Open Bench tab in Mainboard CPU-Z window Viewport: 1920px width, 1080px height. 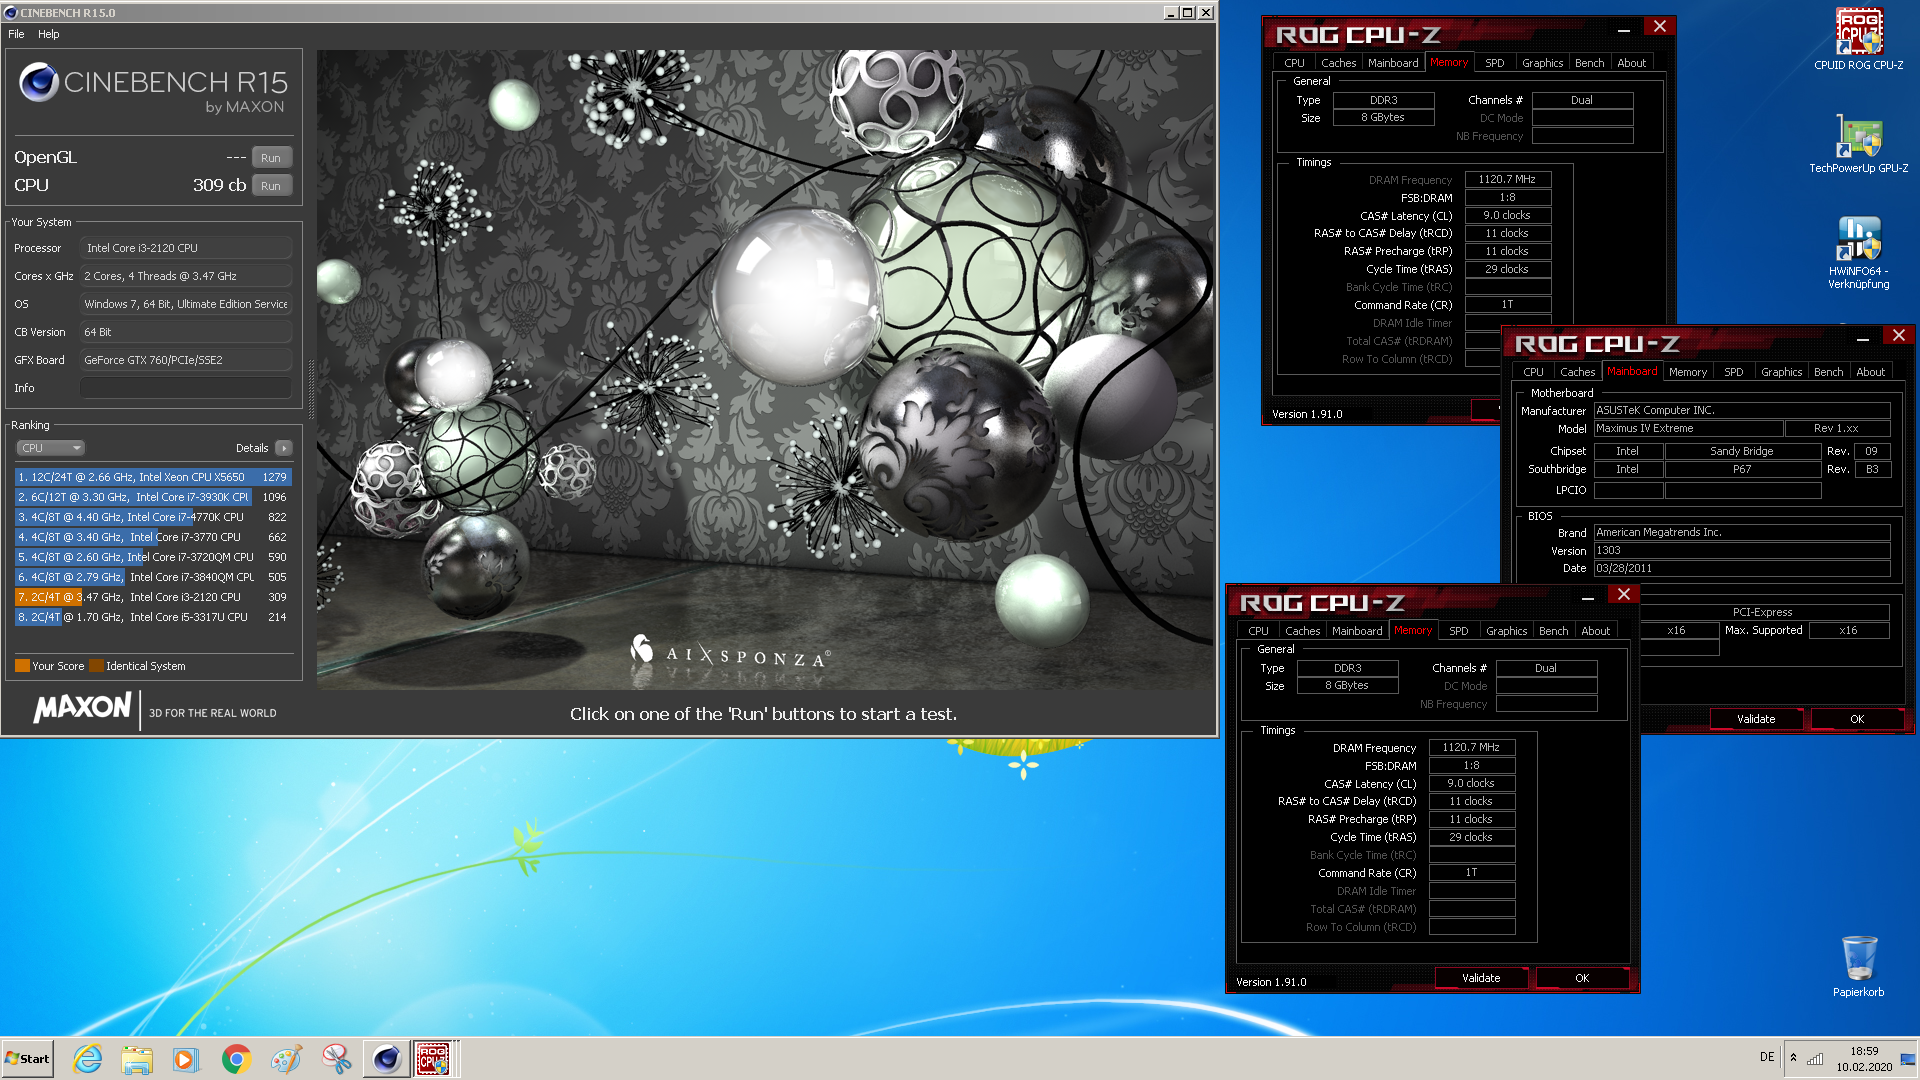coord(1828,372)
